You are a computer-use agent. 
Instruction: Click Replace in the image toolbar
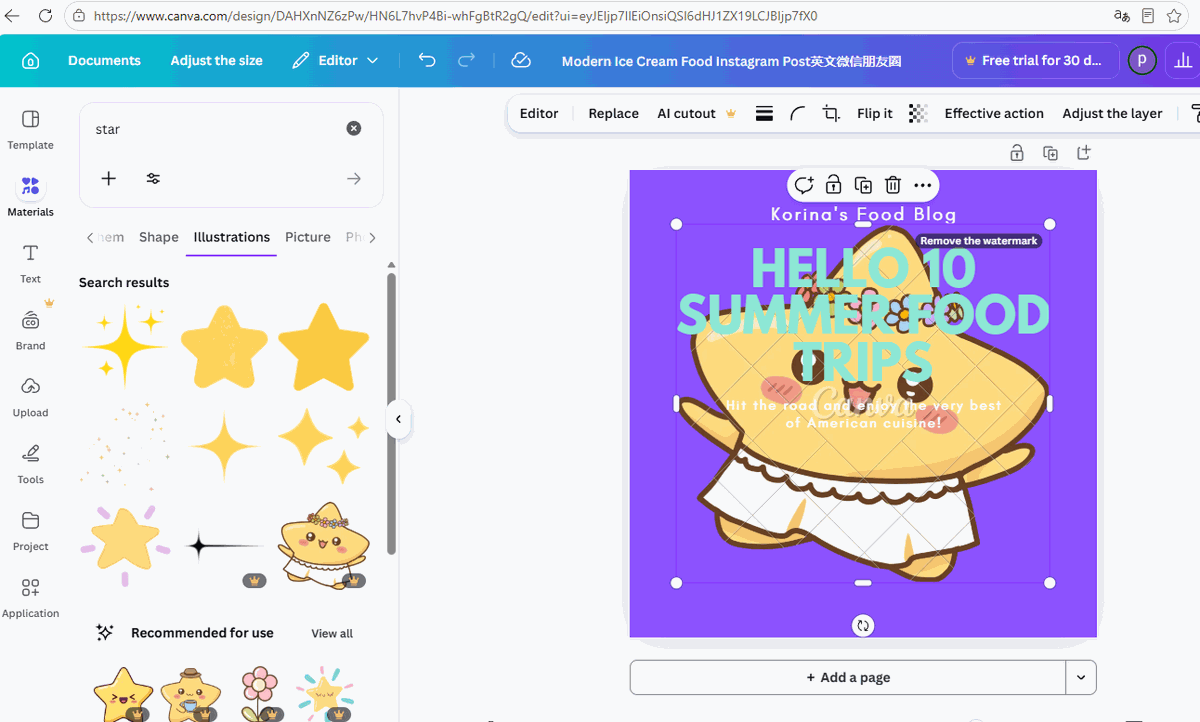613,113
